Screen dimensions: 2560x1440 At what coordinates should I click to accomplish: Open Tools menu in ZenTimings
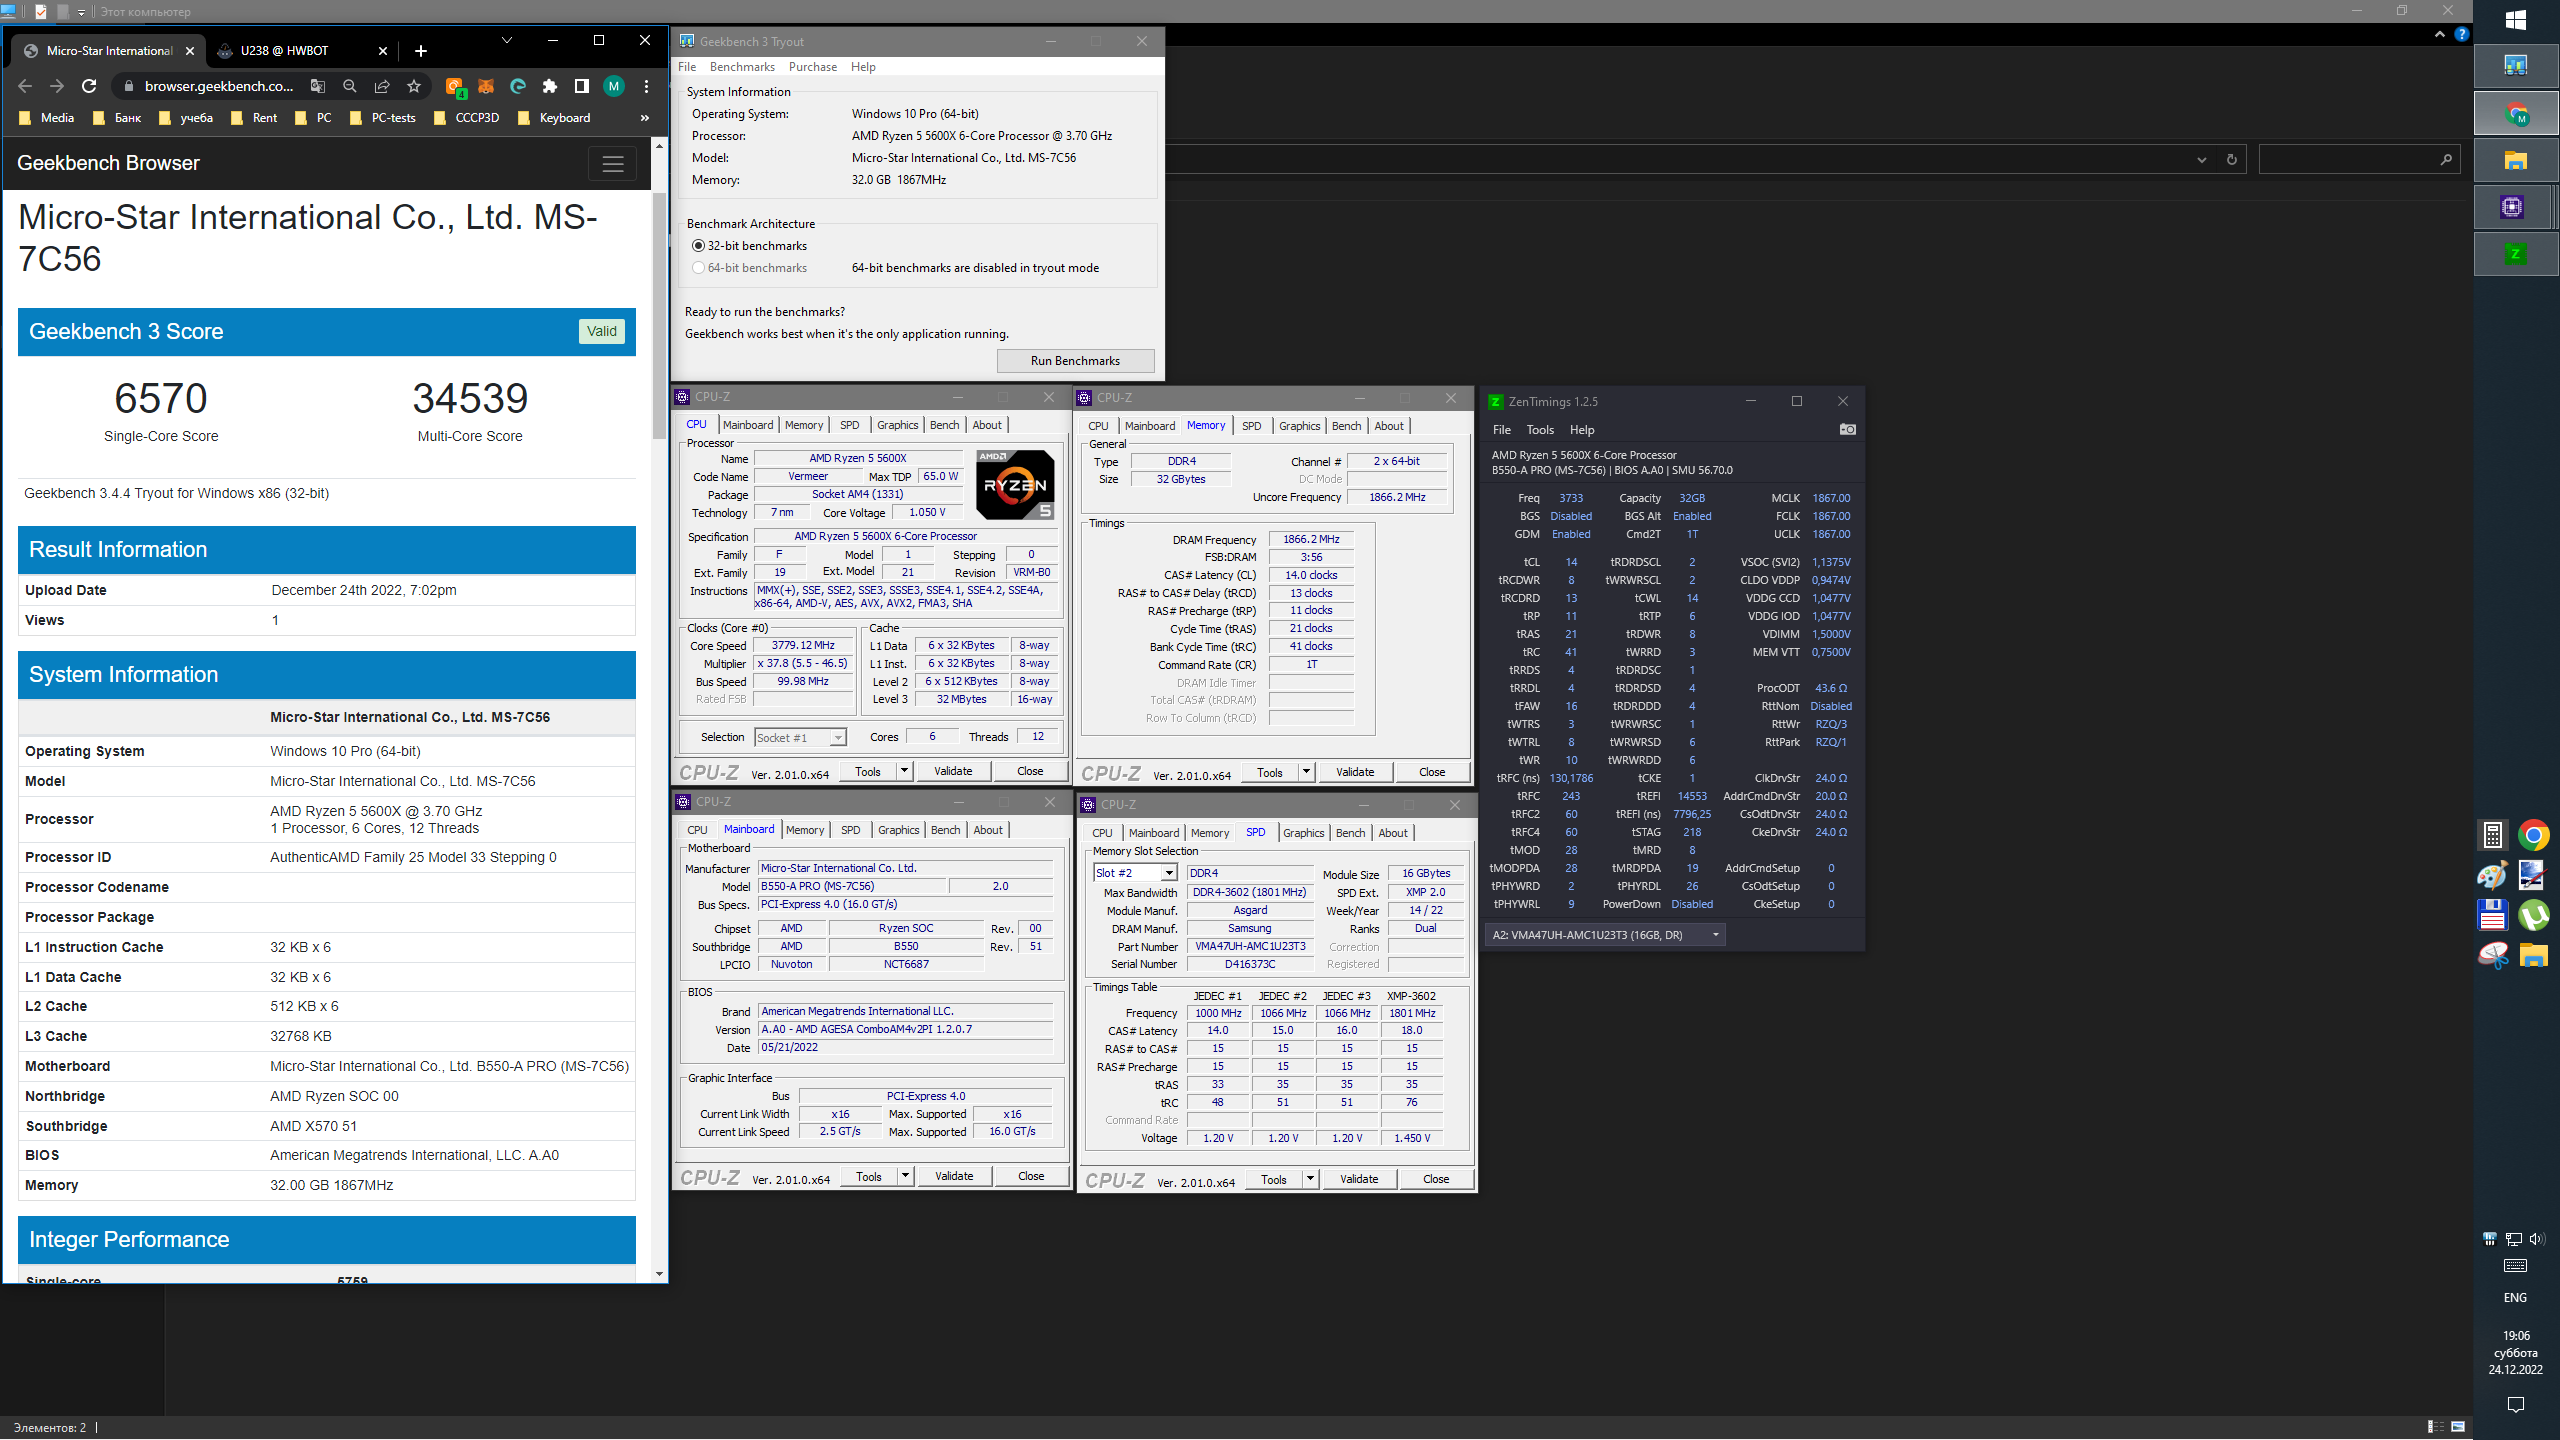click(x=1540, y=430)
